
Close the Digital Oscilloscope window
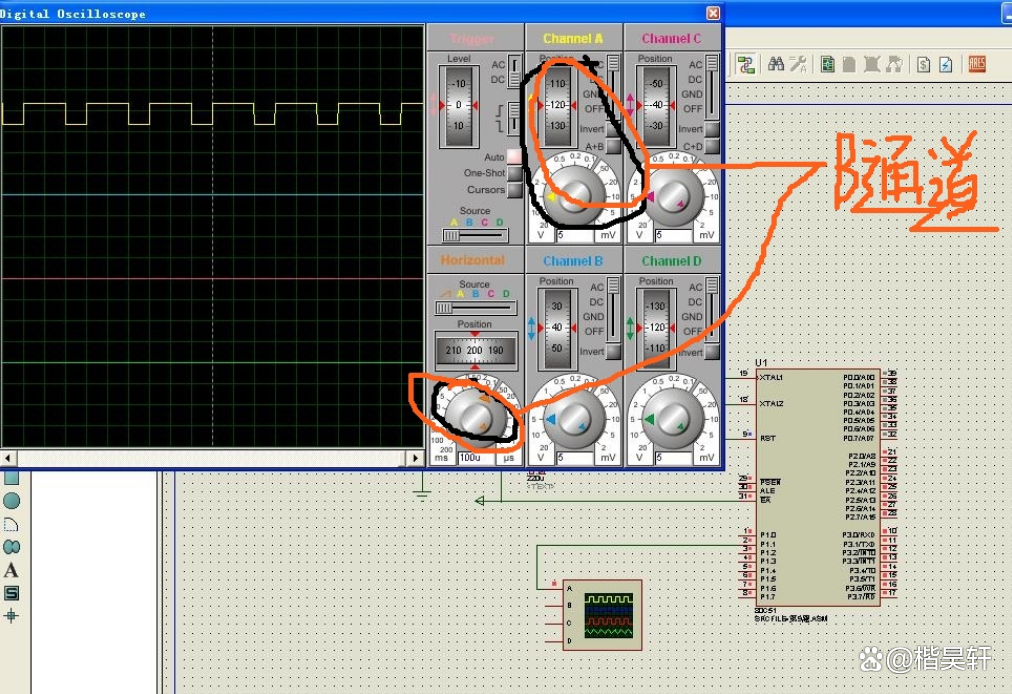point(713,14)
